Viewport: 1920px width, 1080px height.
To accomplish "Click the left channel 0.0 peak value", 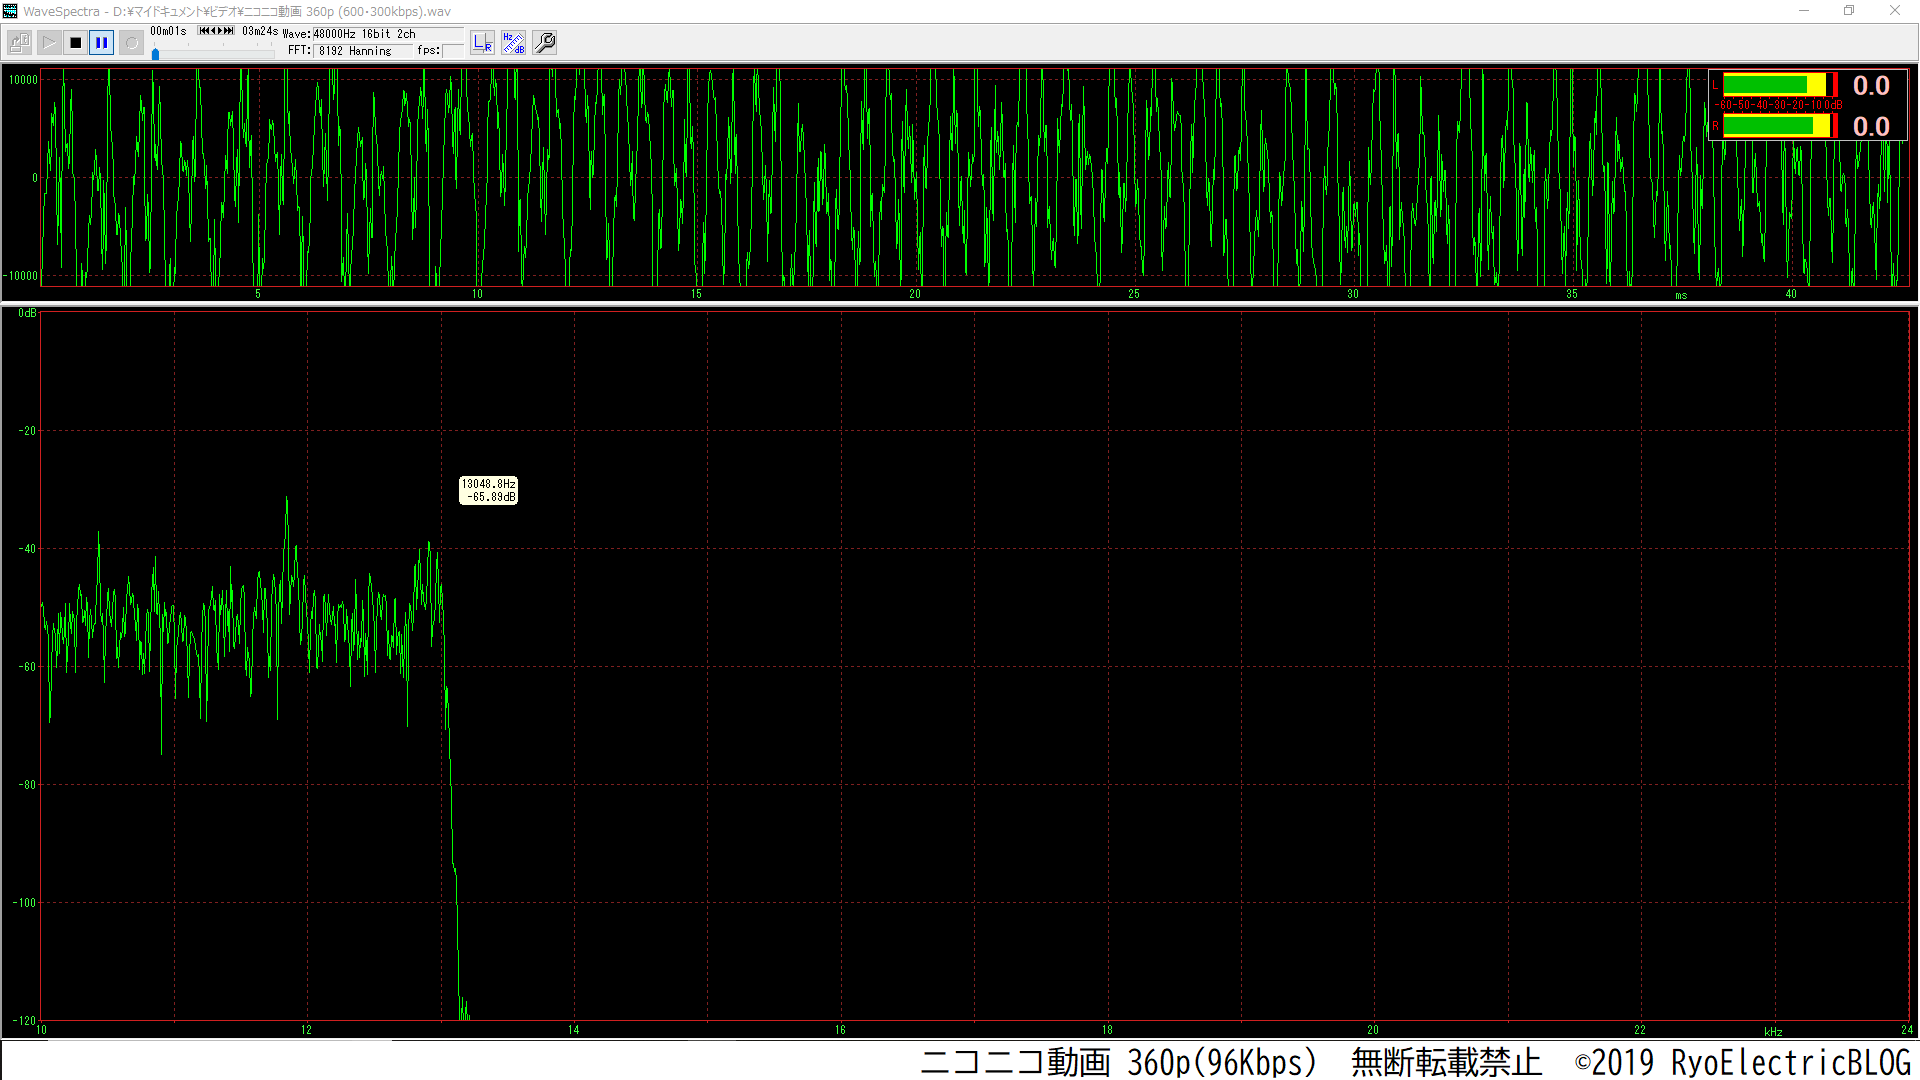I will (1871, 86).
